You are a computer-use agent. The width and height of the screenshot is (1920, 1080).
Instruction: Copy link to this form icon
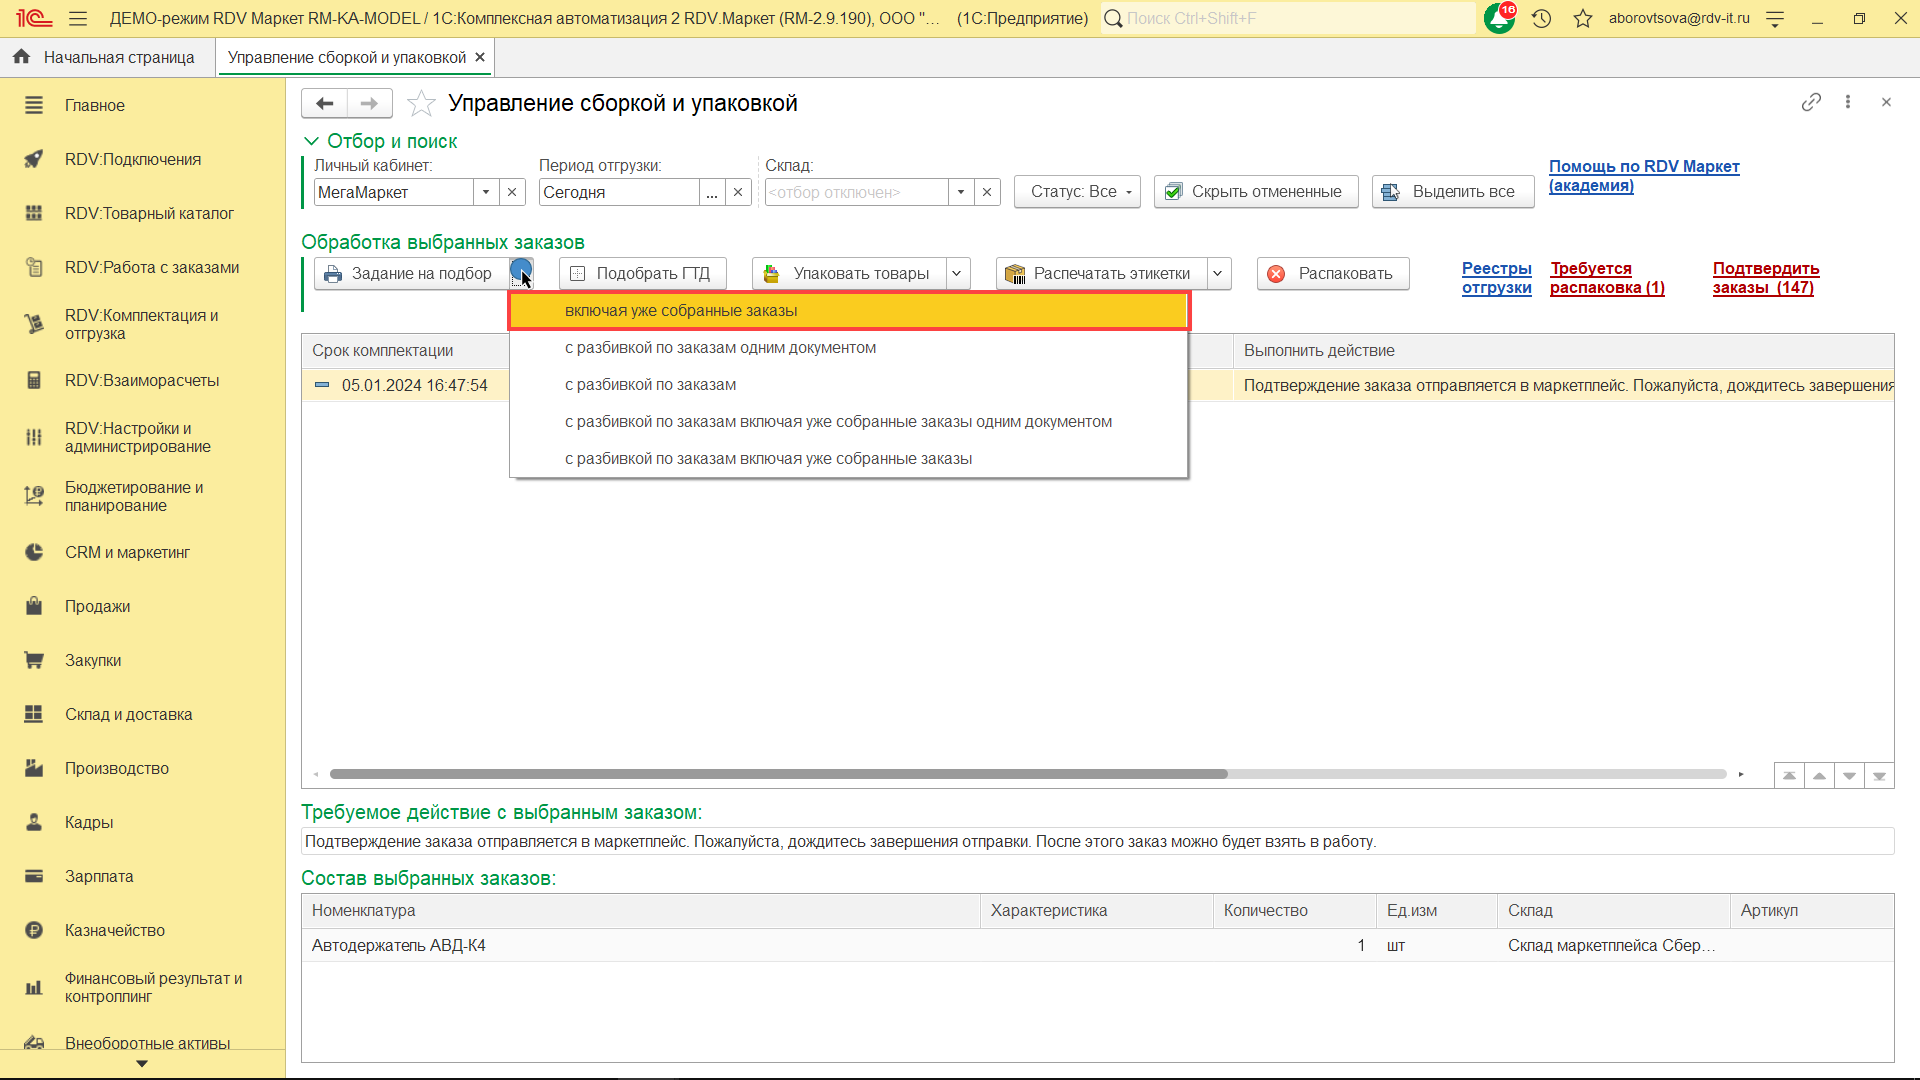pyautogui.click(x=1811, y=102)
